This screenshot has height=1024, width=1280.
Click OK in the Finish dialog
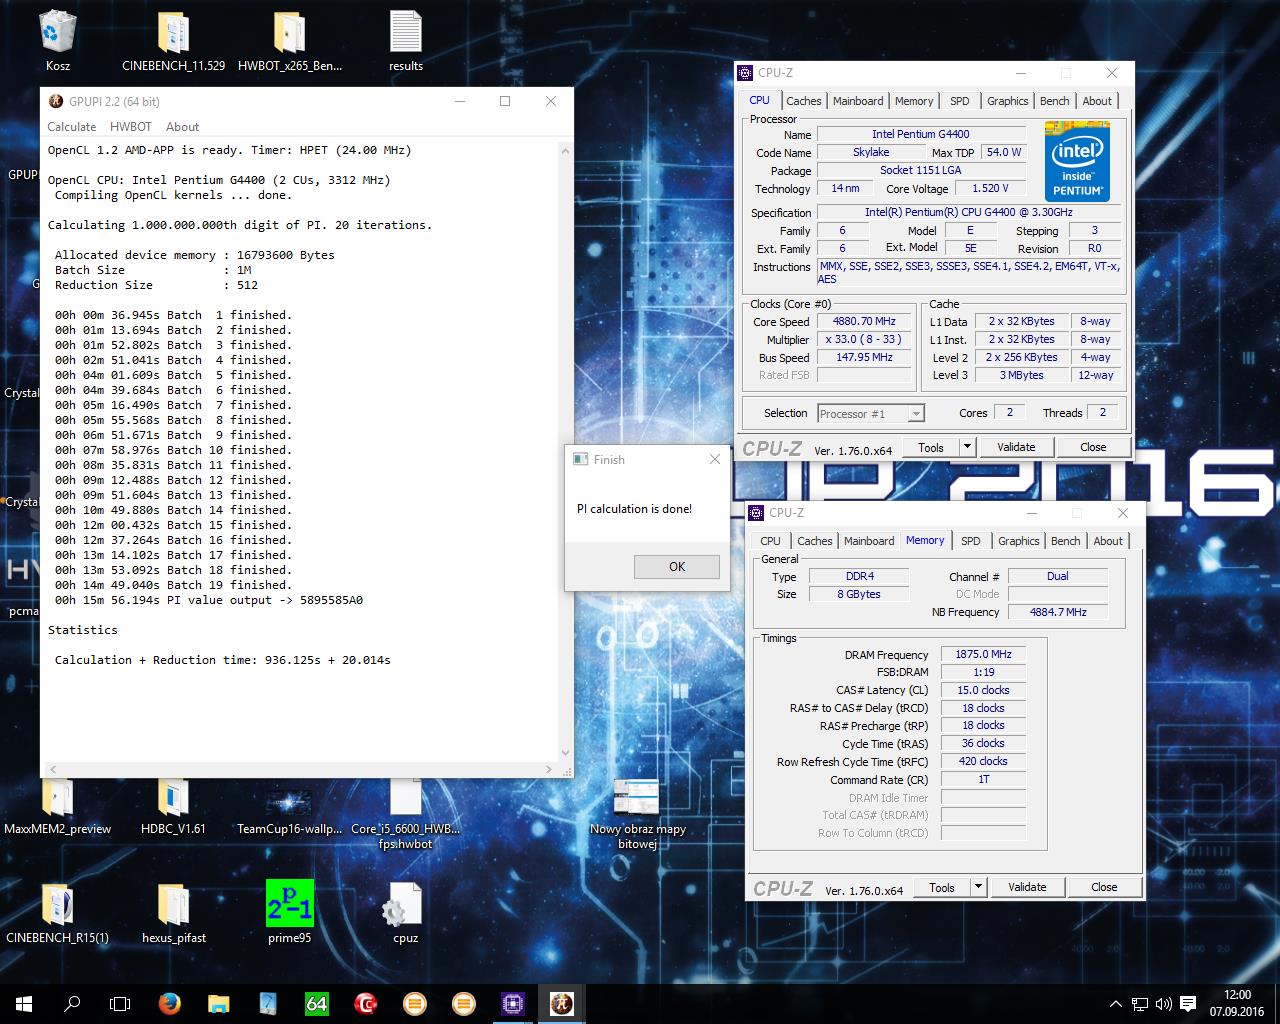pos(677,566)
